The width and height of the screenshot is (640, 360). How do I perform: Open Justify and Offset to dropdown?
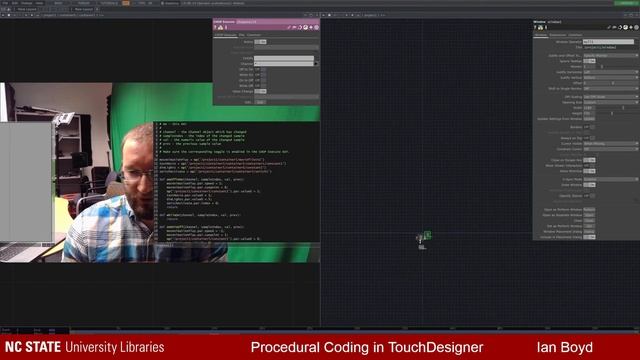click(611, 56)
